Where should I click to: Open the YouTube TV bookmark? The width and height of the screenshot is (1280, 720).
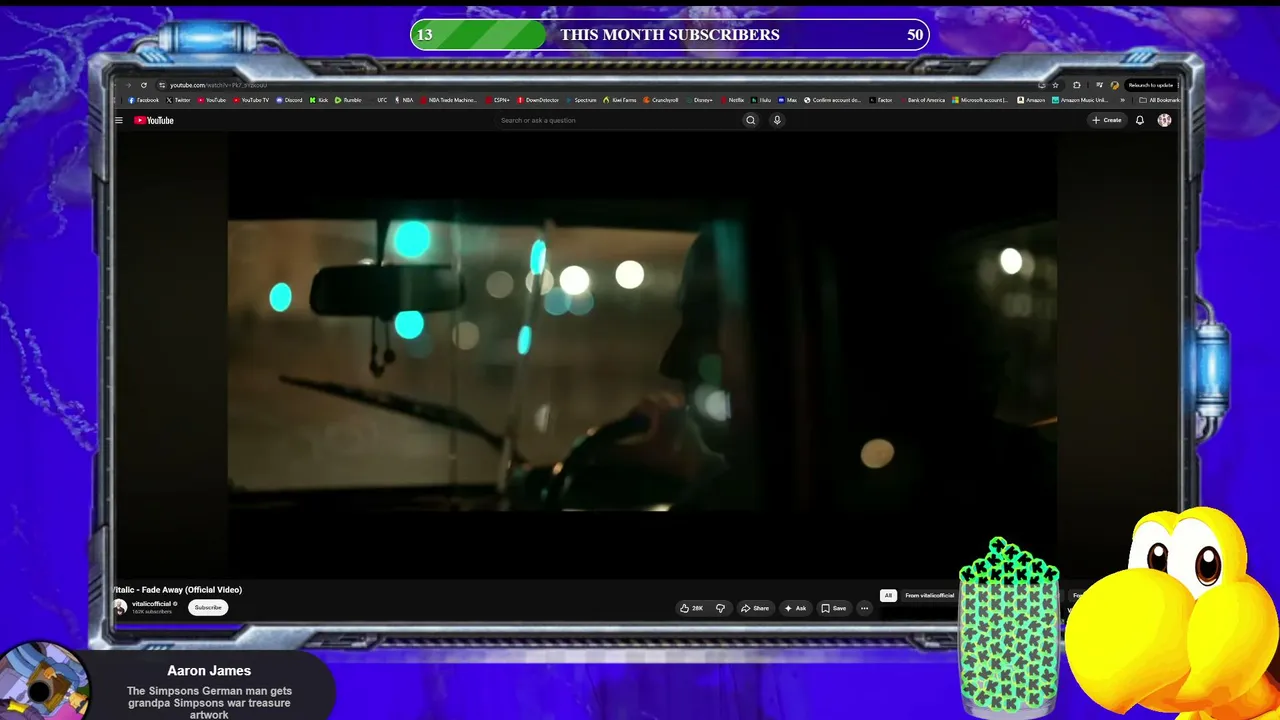pos(251,100)
